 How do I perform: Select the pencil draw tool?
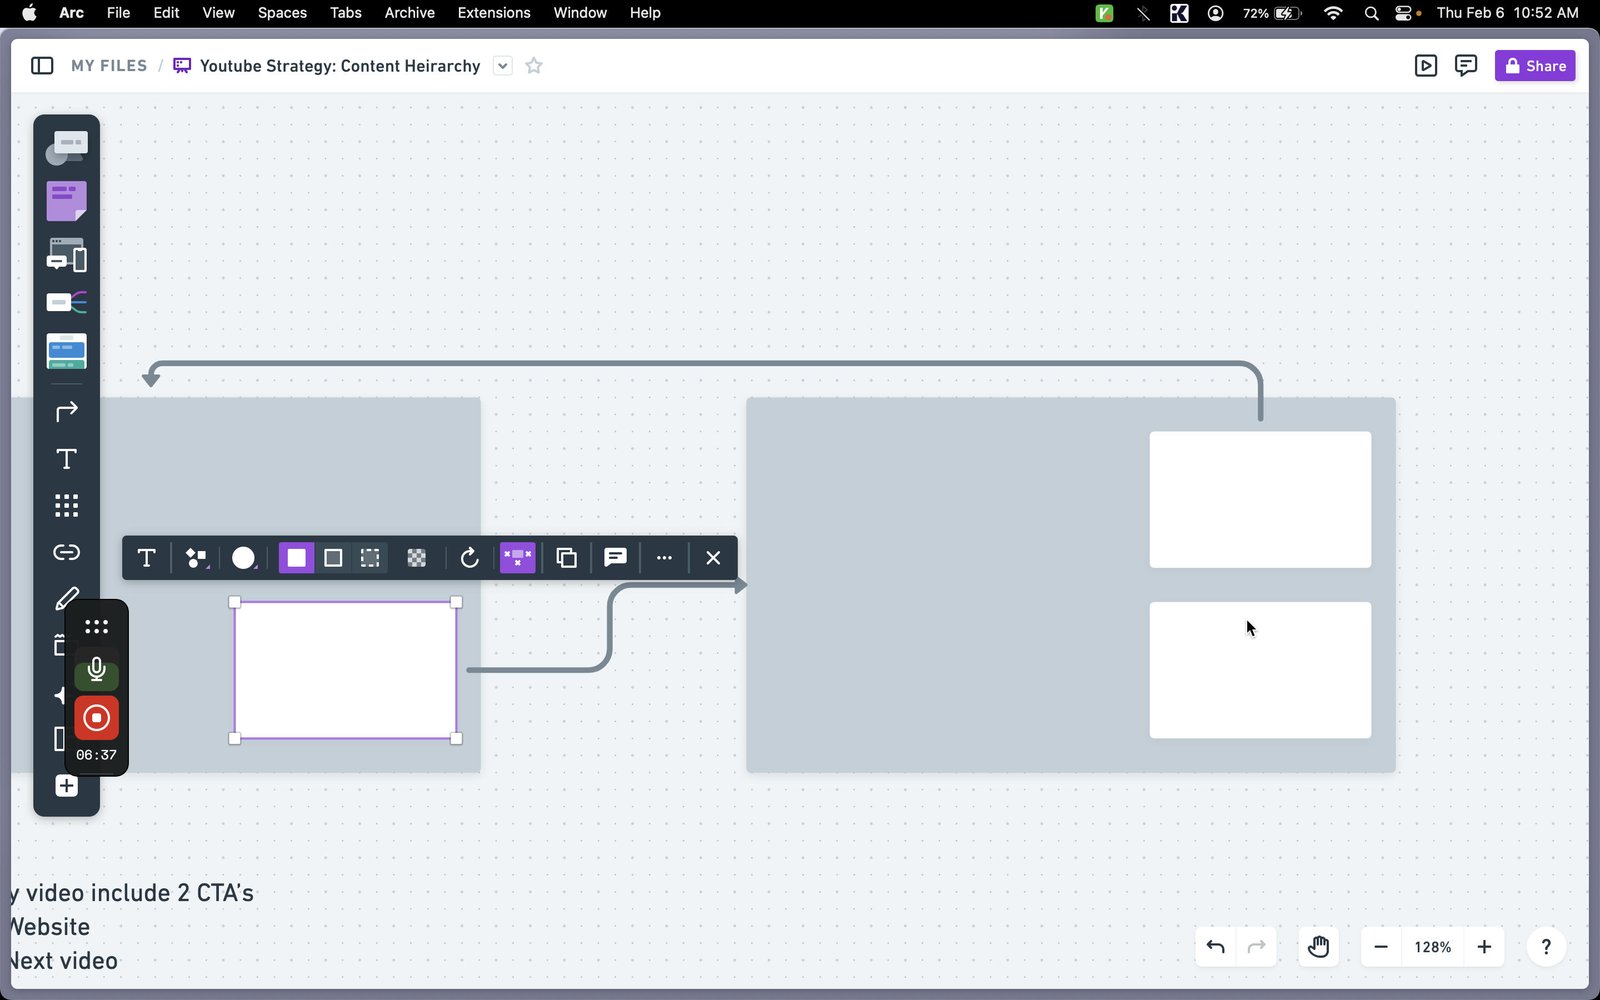point(66,599)
